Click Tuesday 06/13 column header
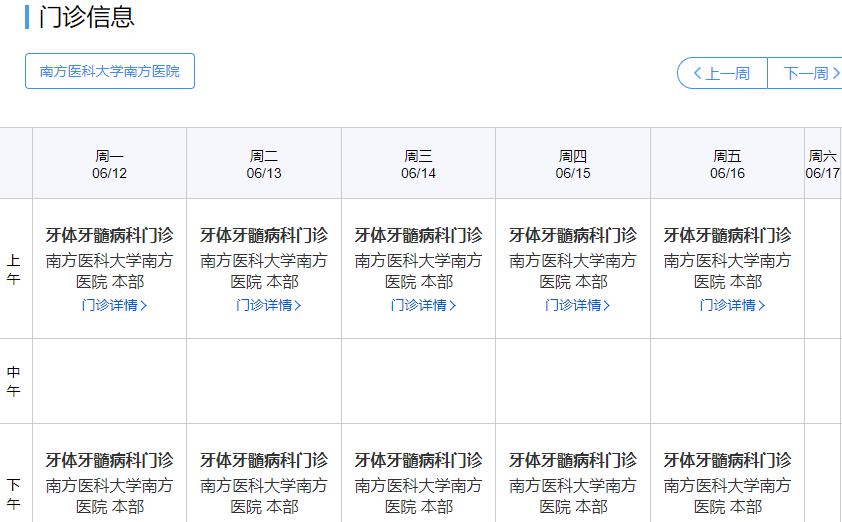Viewport: 842px width, 522px height. click(x=264, y=164)
